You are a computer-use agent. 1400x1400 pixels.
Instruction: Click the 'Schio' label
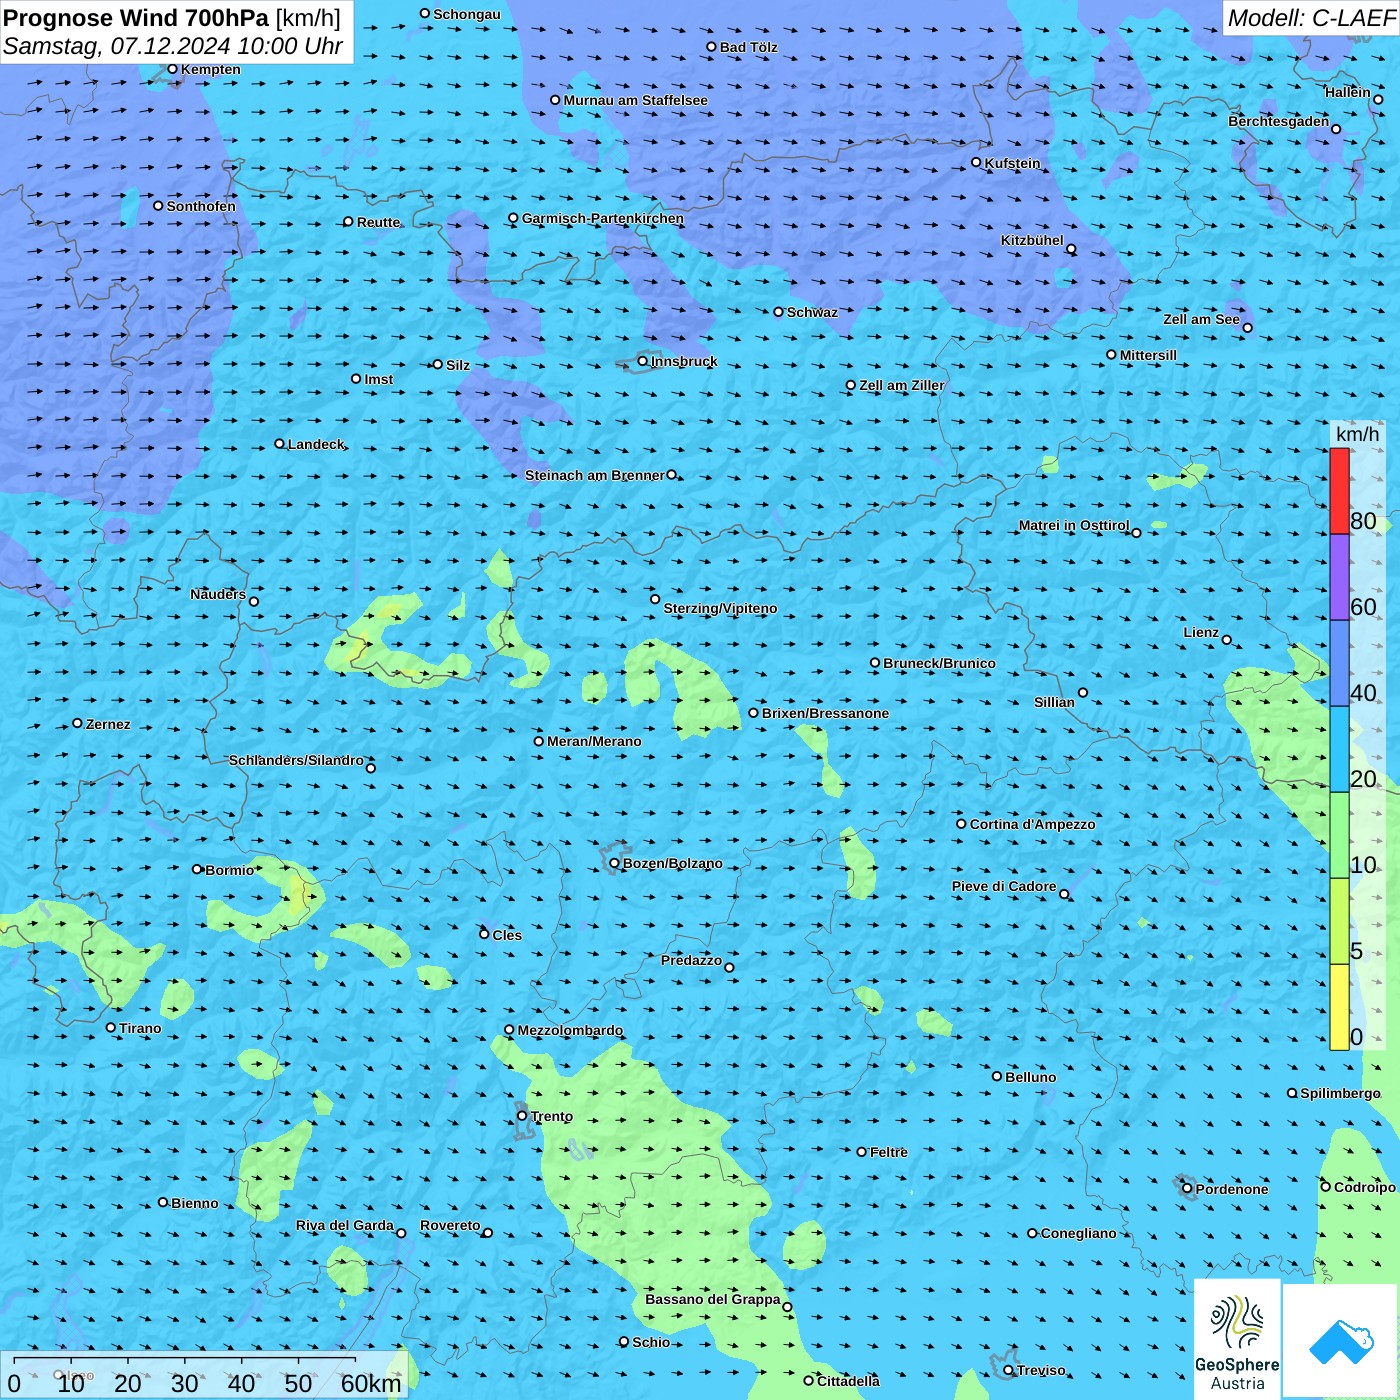[x=651, y=1342]
